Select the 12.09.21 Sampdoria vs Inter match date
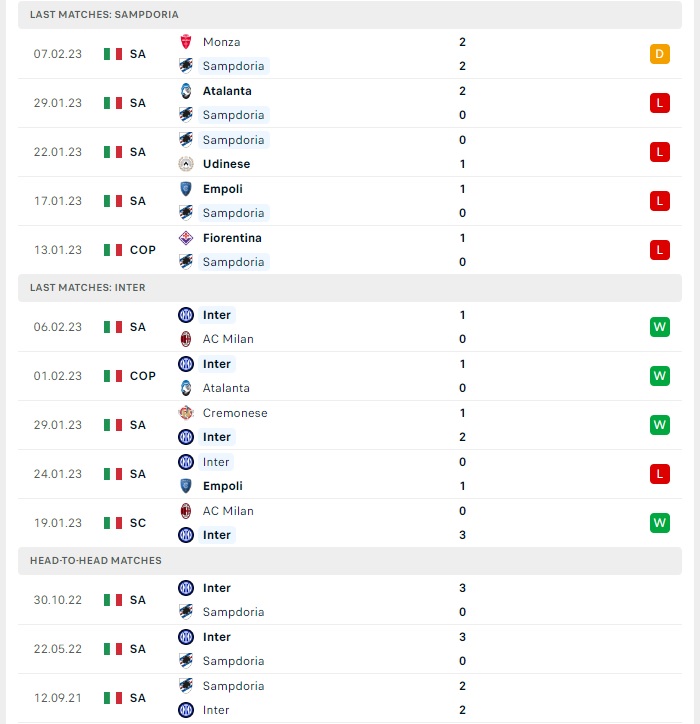The height and width of the screenshot is (724, 700). pyautogui.click(x=58, y=698)
